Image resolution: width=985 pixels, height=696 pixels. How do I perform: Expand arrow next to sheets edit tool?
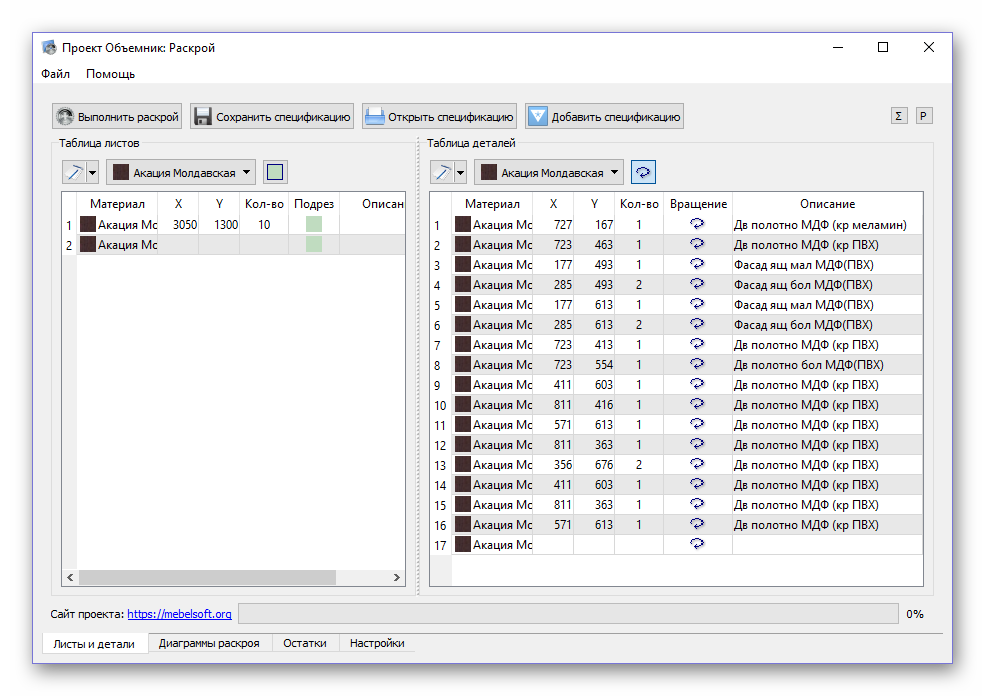point(93,172)
